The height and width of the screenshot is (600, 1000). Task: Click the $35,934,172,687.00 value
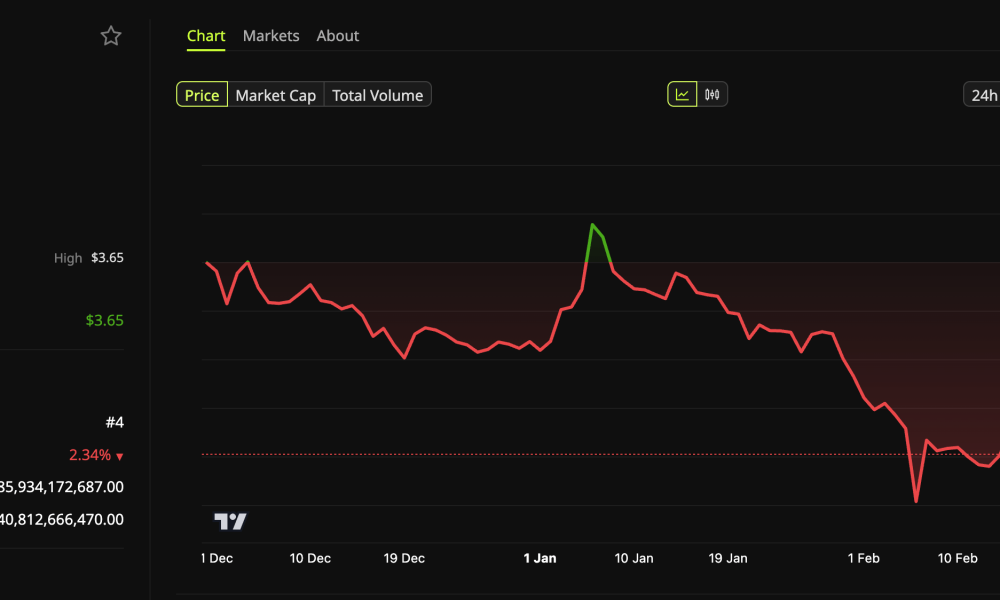(62, 487)
